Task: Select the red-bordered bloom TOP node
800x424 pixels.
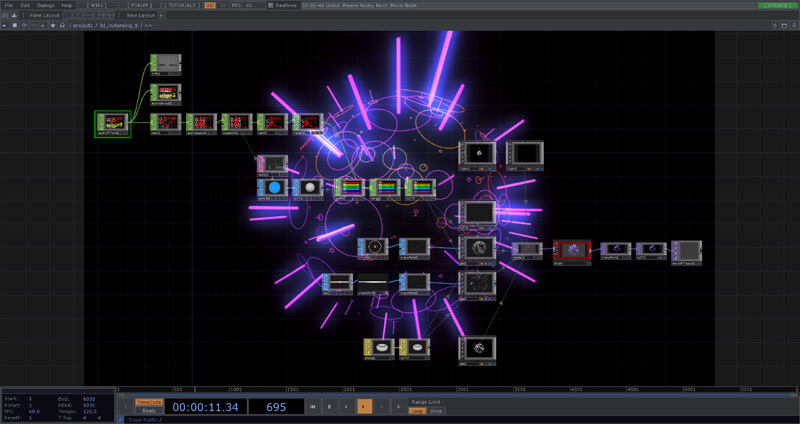Action: click(572, 253)
